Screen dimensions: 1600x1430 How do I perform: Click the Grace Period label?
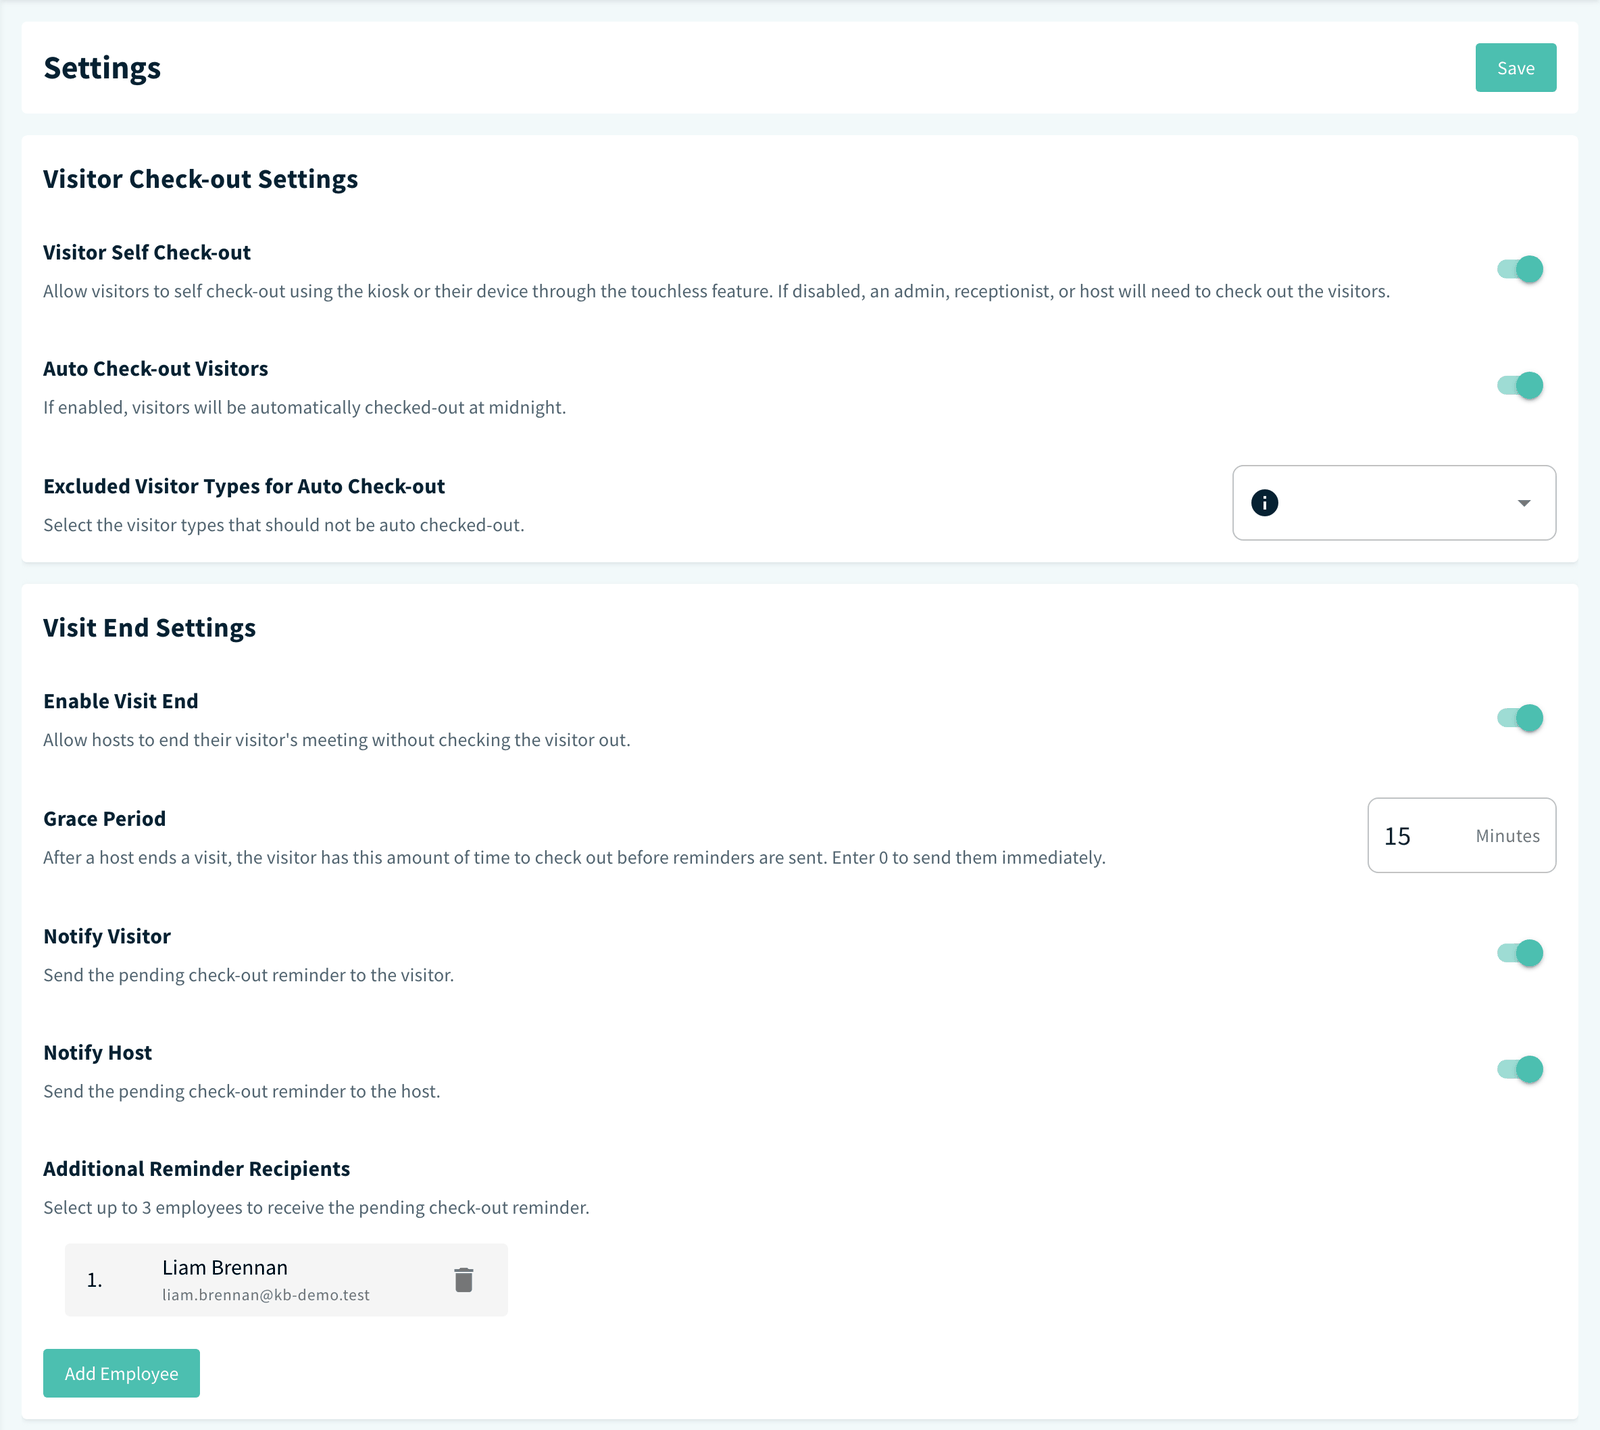point(104,819)
